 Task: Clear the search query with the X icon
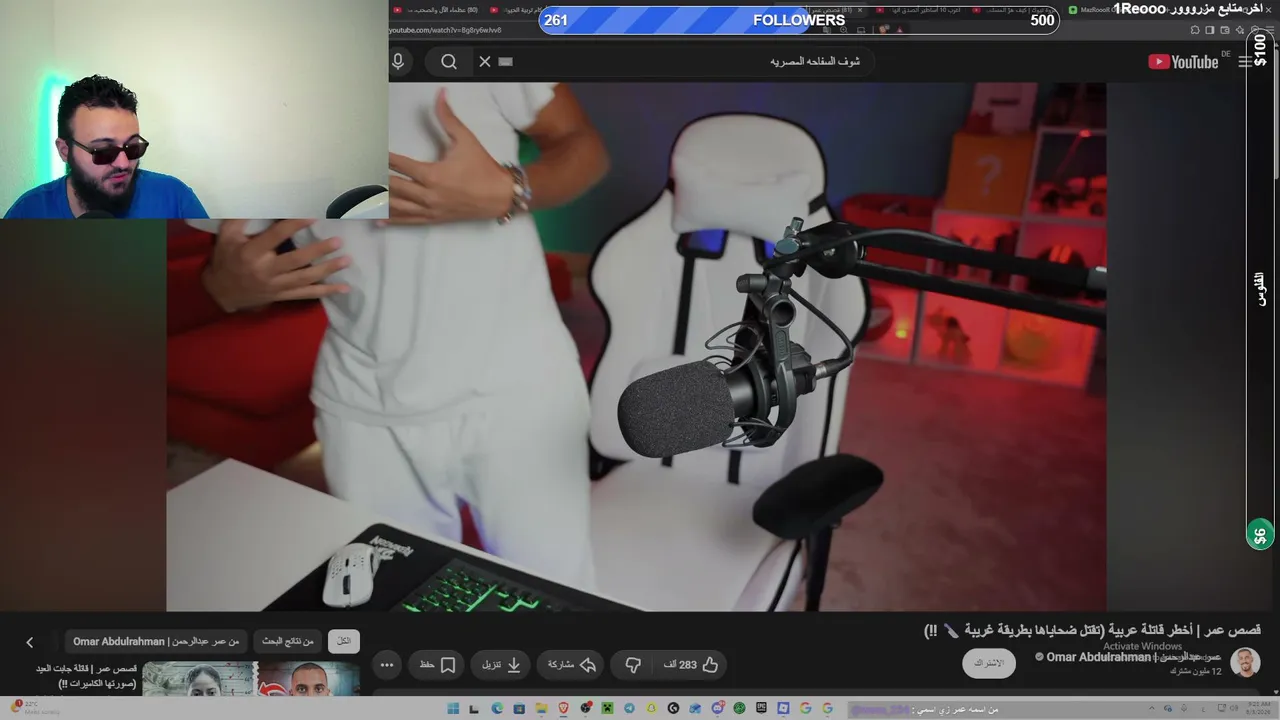pos(485,61)
